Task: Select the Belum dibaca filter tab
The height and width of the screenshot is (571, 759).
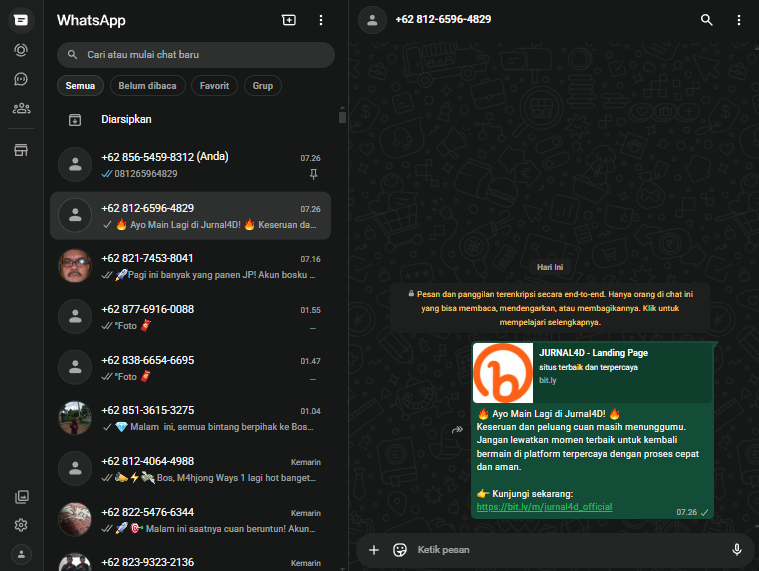Action: point(148,86)
